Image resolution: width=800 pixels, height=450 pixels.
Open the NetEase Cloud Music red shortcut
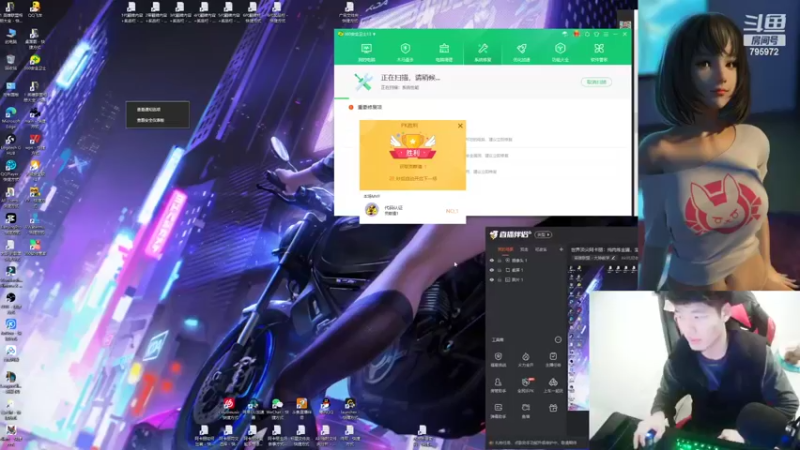[229, 409]
